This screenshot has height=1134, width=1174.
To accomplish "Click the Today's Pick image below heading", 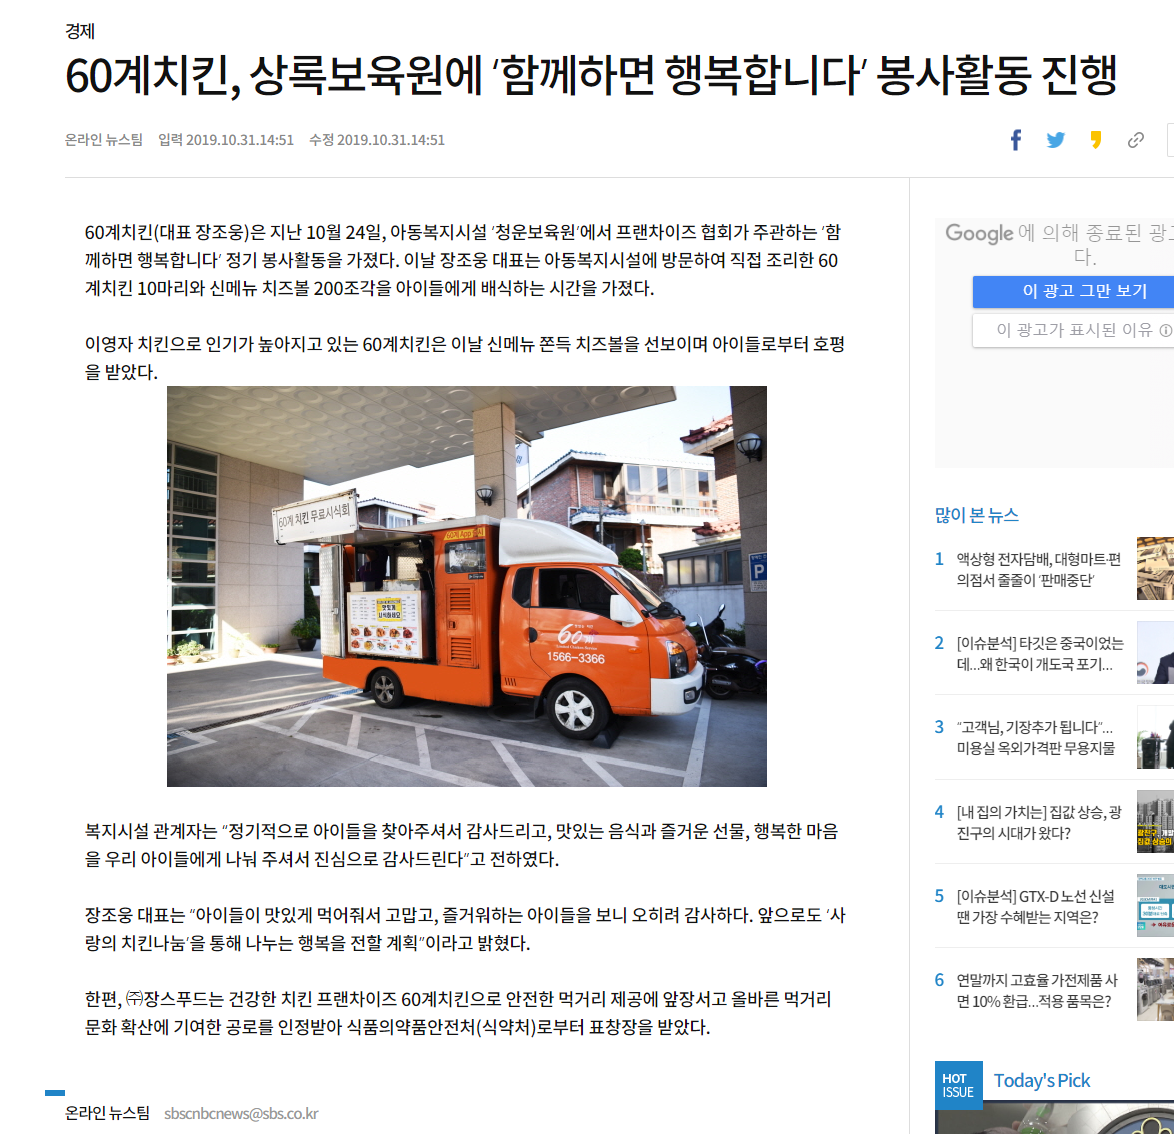I will (x=1054, y=1118).
